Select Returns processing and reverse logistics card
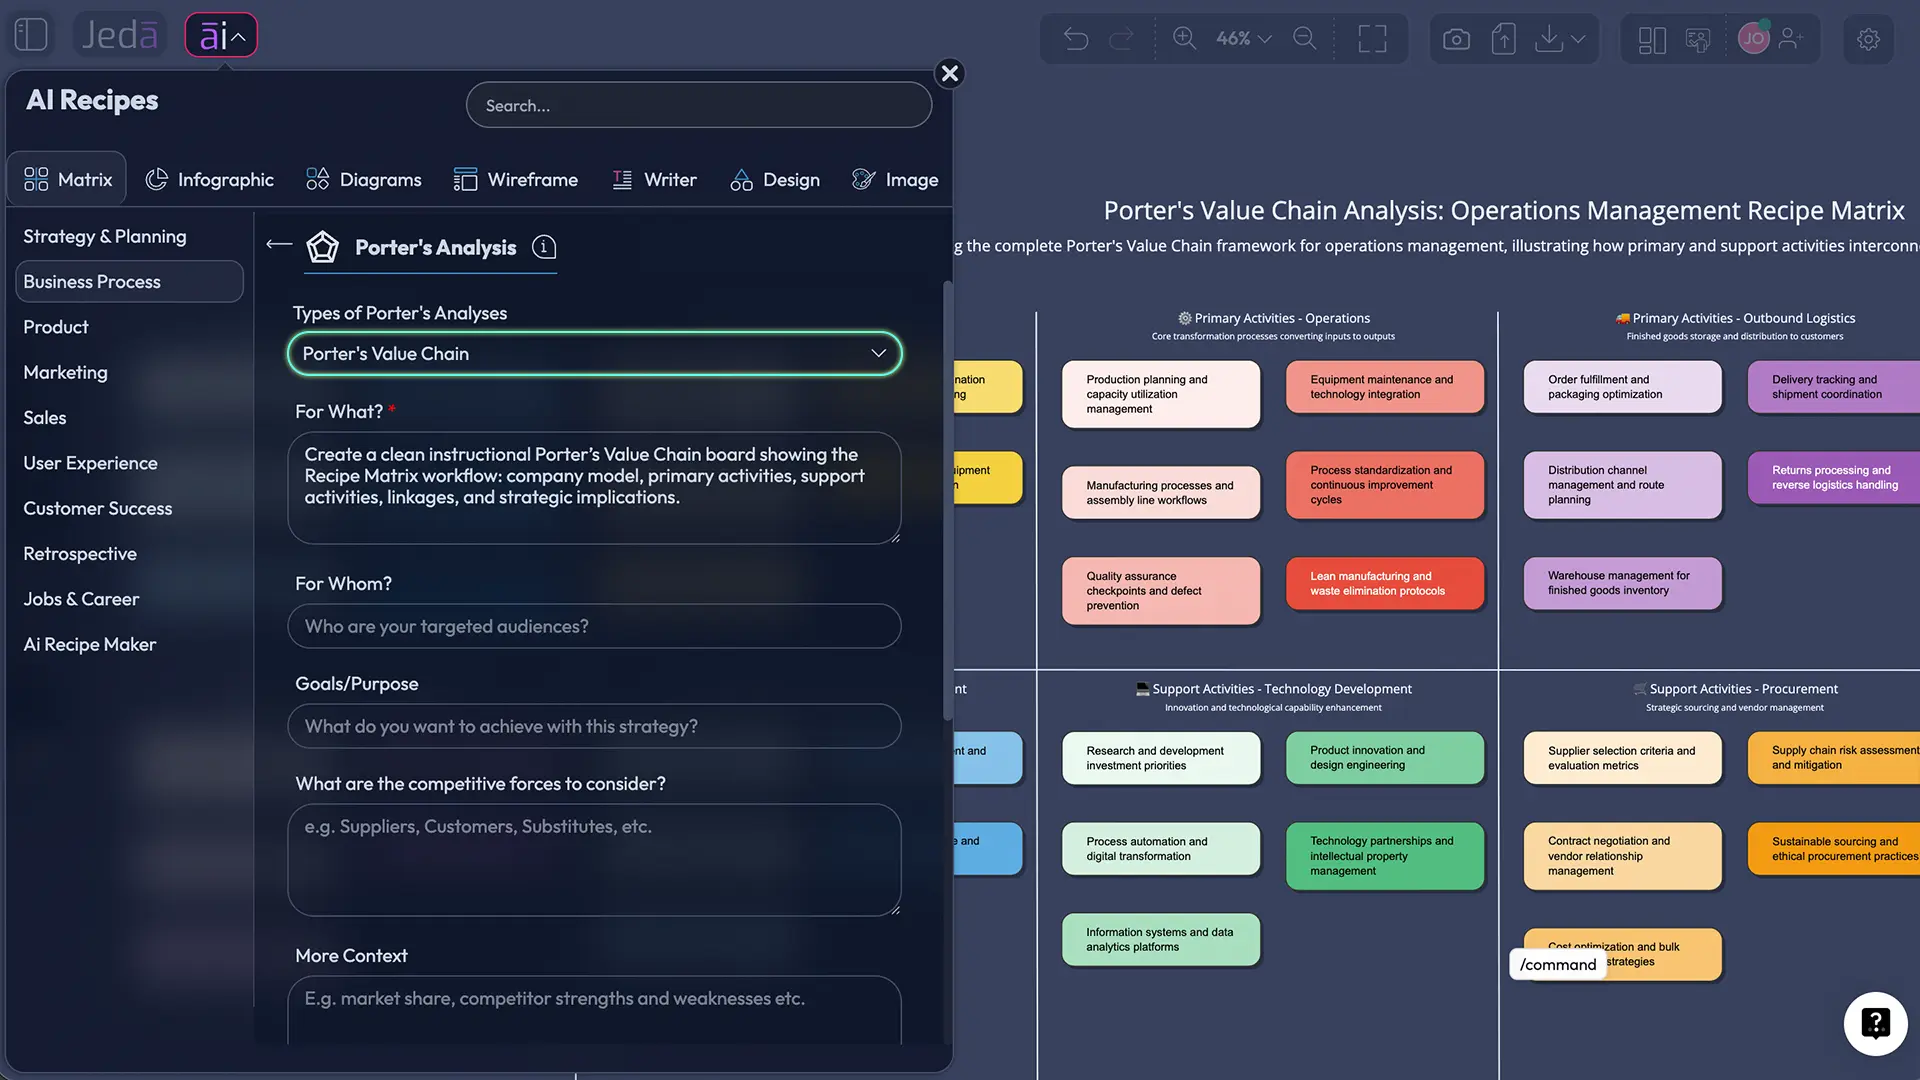 pyautogui.click(x=1834, y=478)
